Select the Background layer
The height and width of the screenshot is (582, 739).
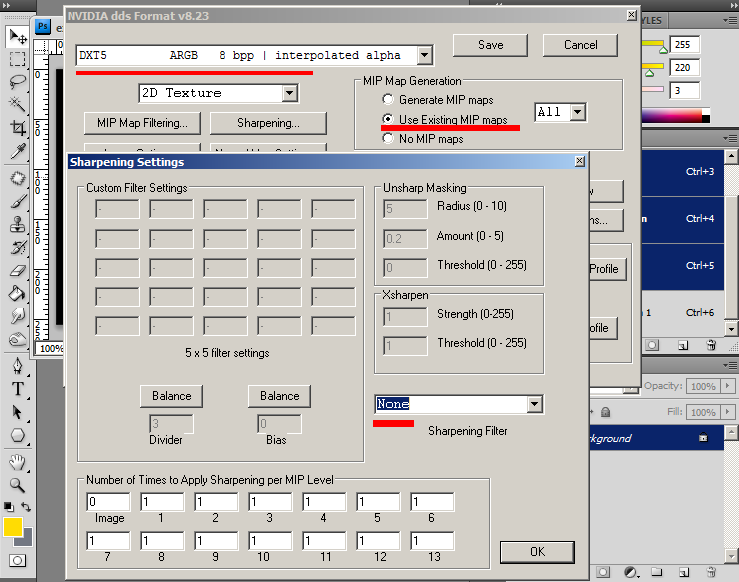[x=657, y=438]
